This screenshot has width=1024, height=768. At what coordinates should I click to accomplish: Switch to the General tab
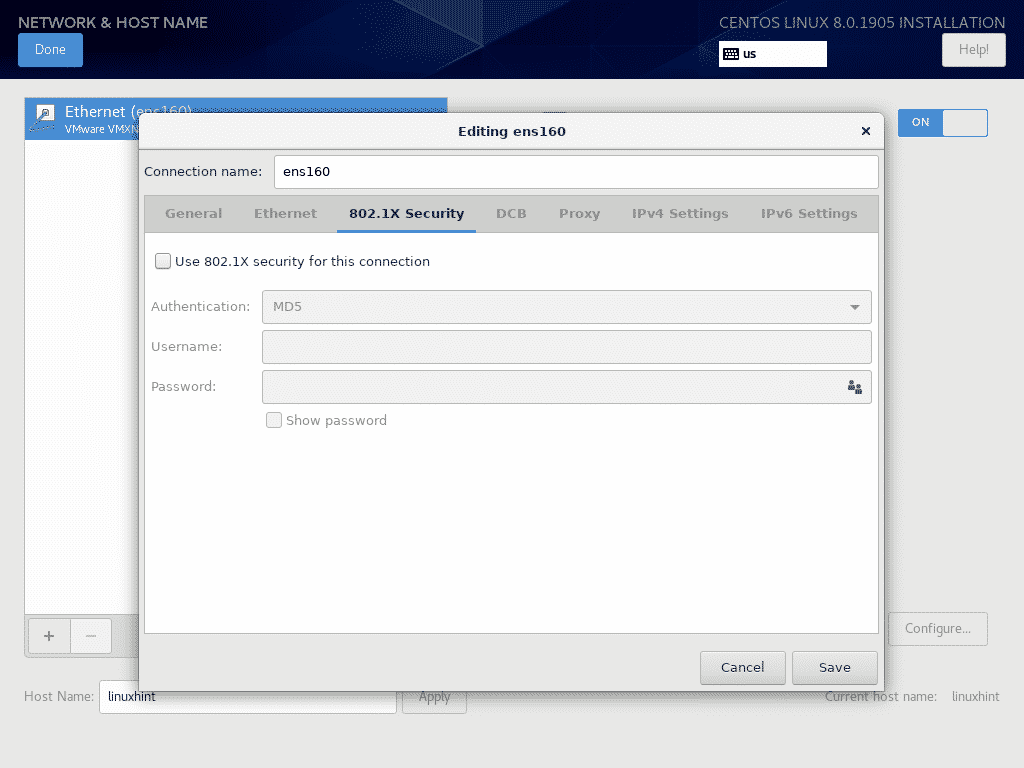193,214
